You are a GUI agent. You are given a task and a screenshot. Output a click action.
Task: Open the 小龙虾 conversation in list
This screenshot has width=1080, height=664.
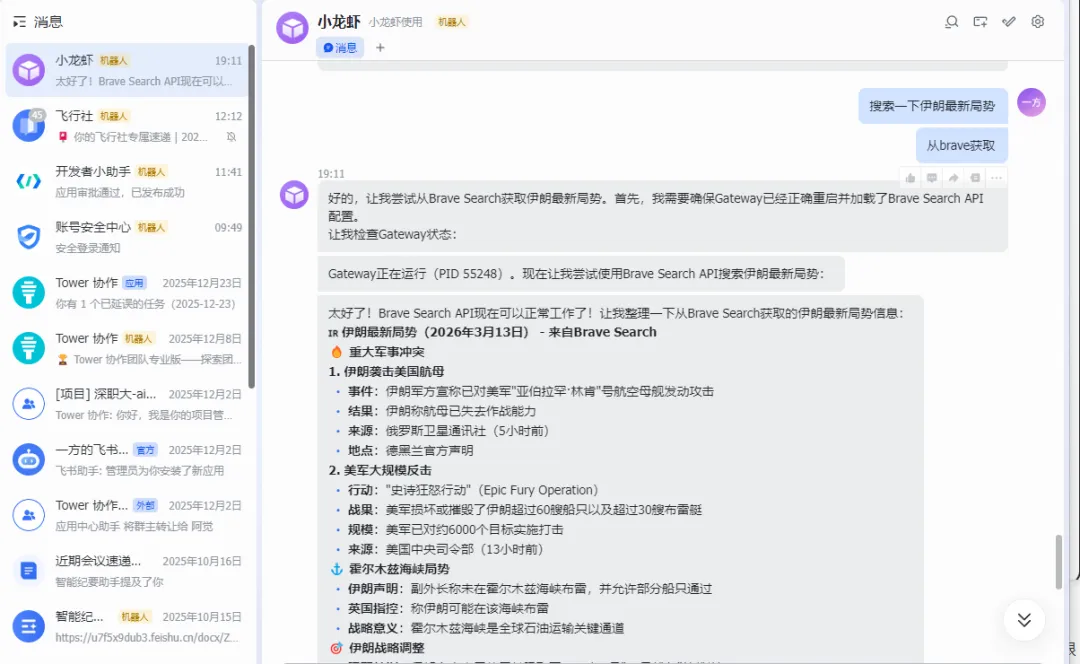127,70
